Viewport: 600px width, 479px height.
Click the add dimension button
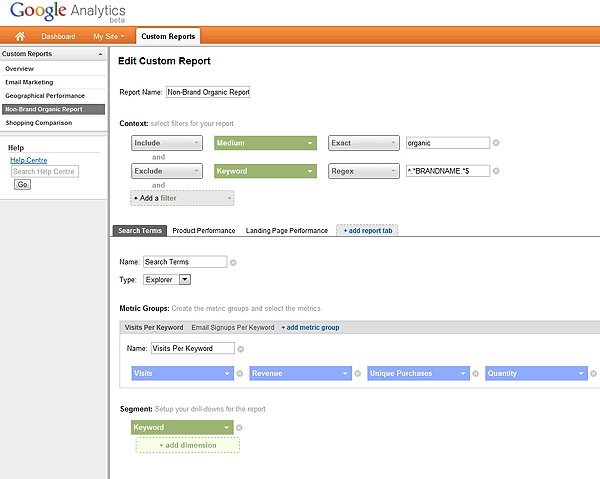coord(188,445)
